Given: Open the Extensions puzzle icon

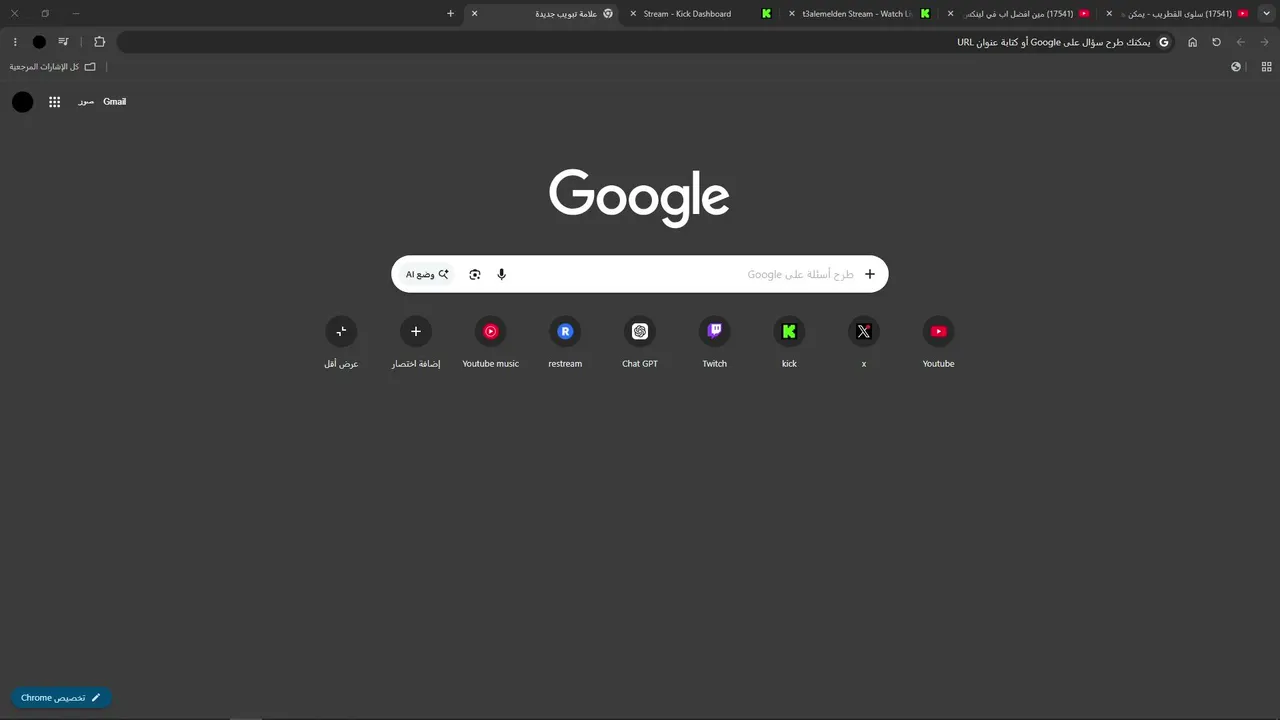Looking at the screenshot, I should (x=99, y=42).
